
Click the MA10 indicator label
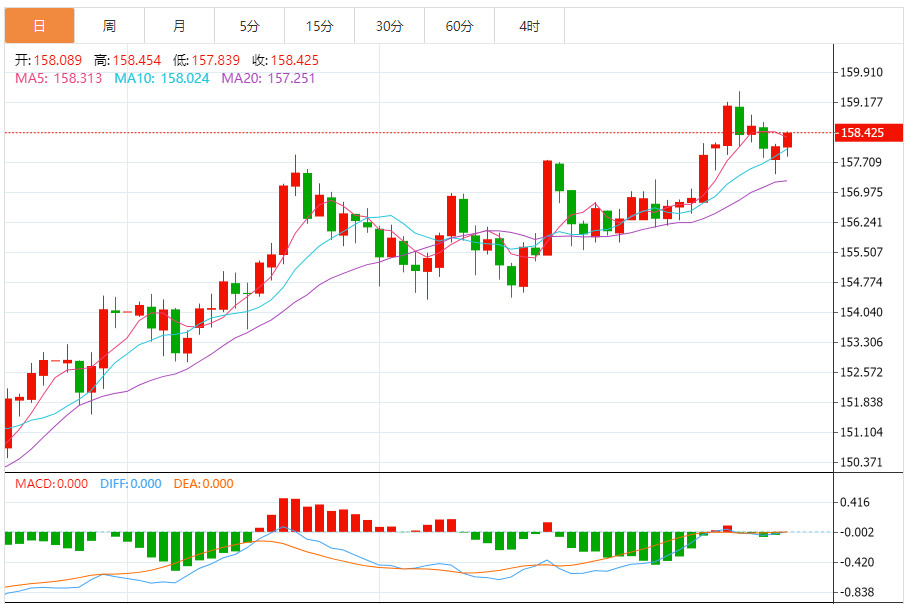tap(161, 78)
